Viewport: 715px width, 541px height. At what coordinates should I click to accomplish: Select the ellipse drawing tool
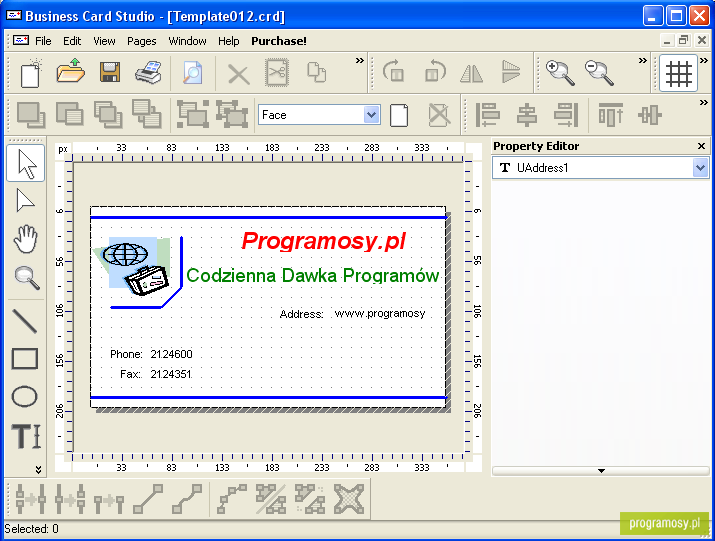[25, 396]
